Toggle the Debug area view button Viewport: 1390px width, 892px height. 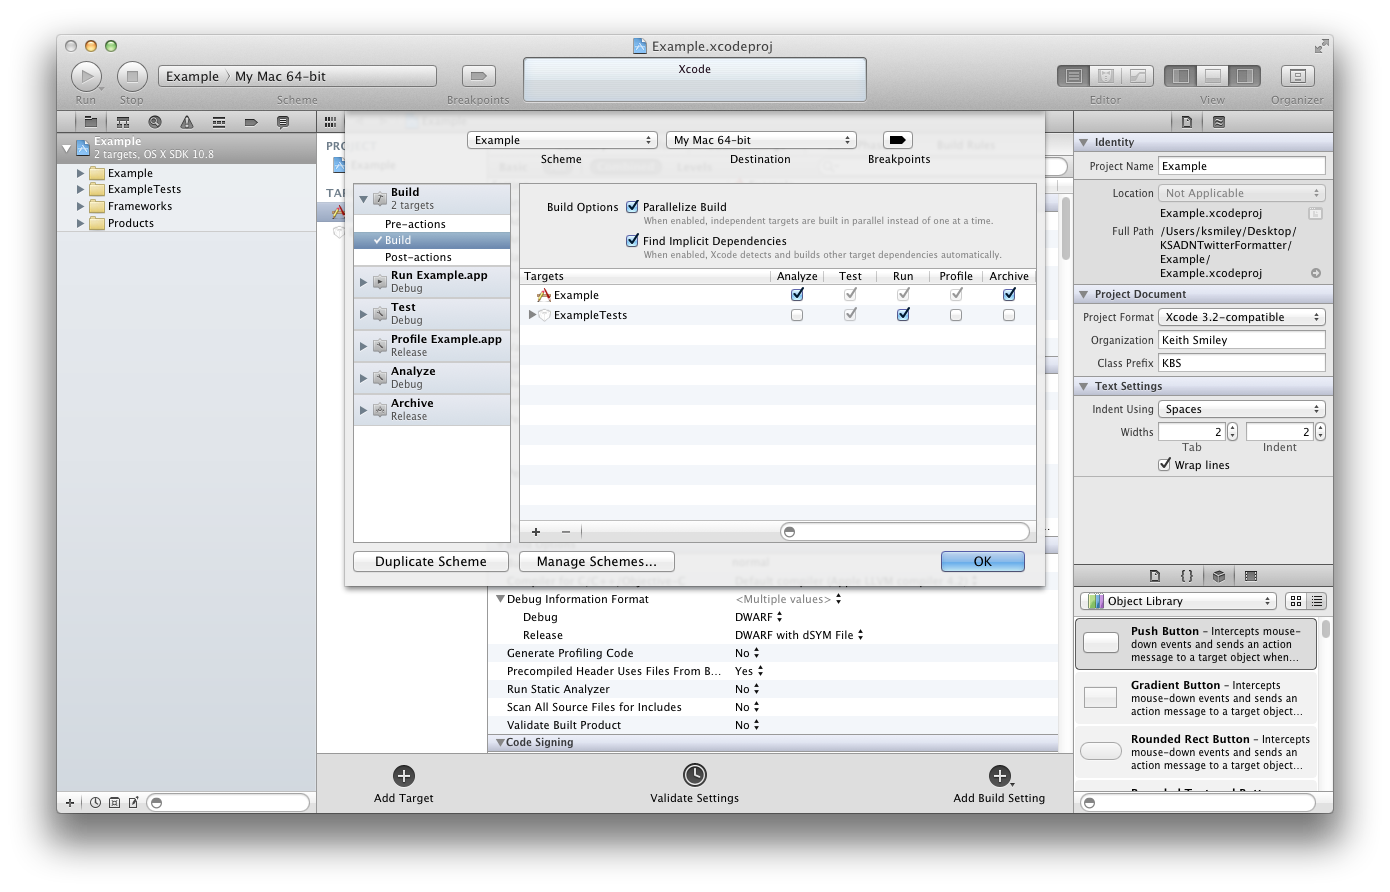pyautogui.click(x=1213, y=76)
